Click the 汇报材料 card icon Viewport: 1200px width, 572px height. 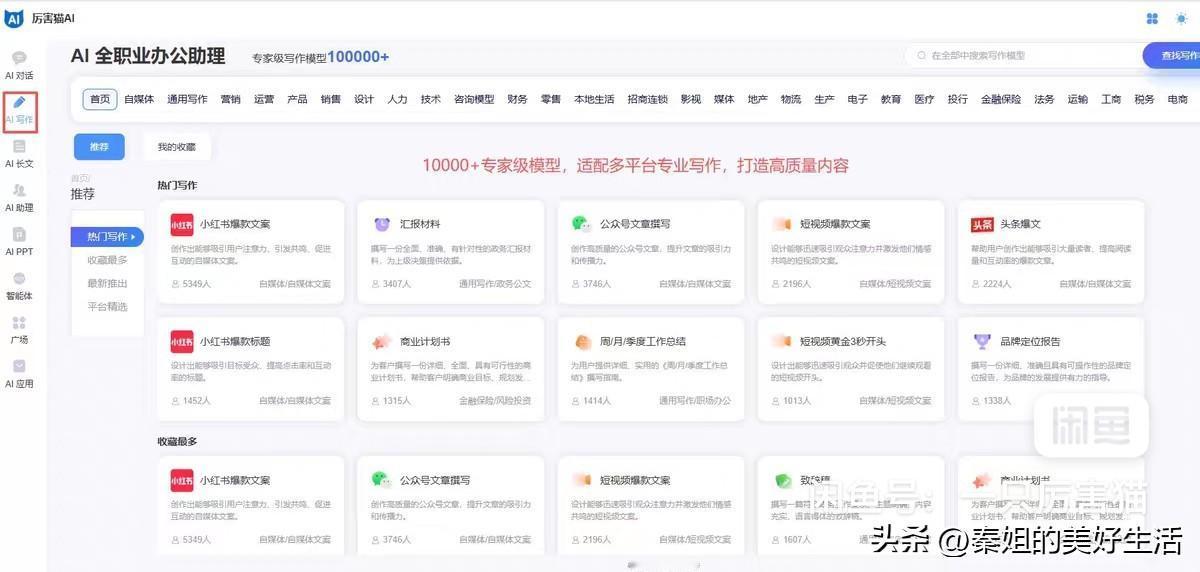tap(381, 224)
